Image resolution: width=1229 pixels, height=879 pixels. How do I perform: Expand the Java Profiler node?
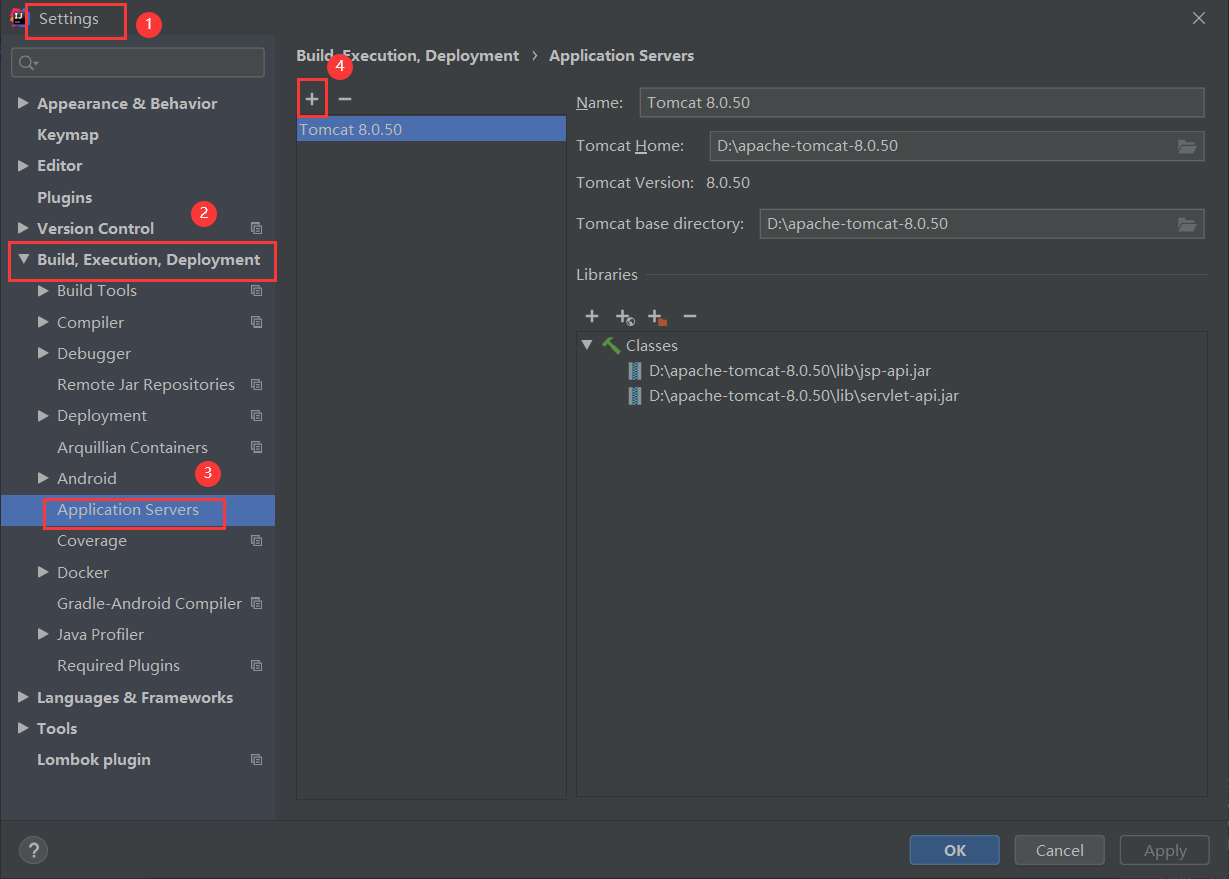point(43,634)
